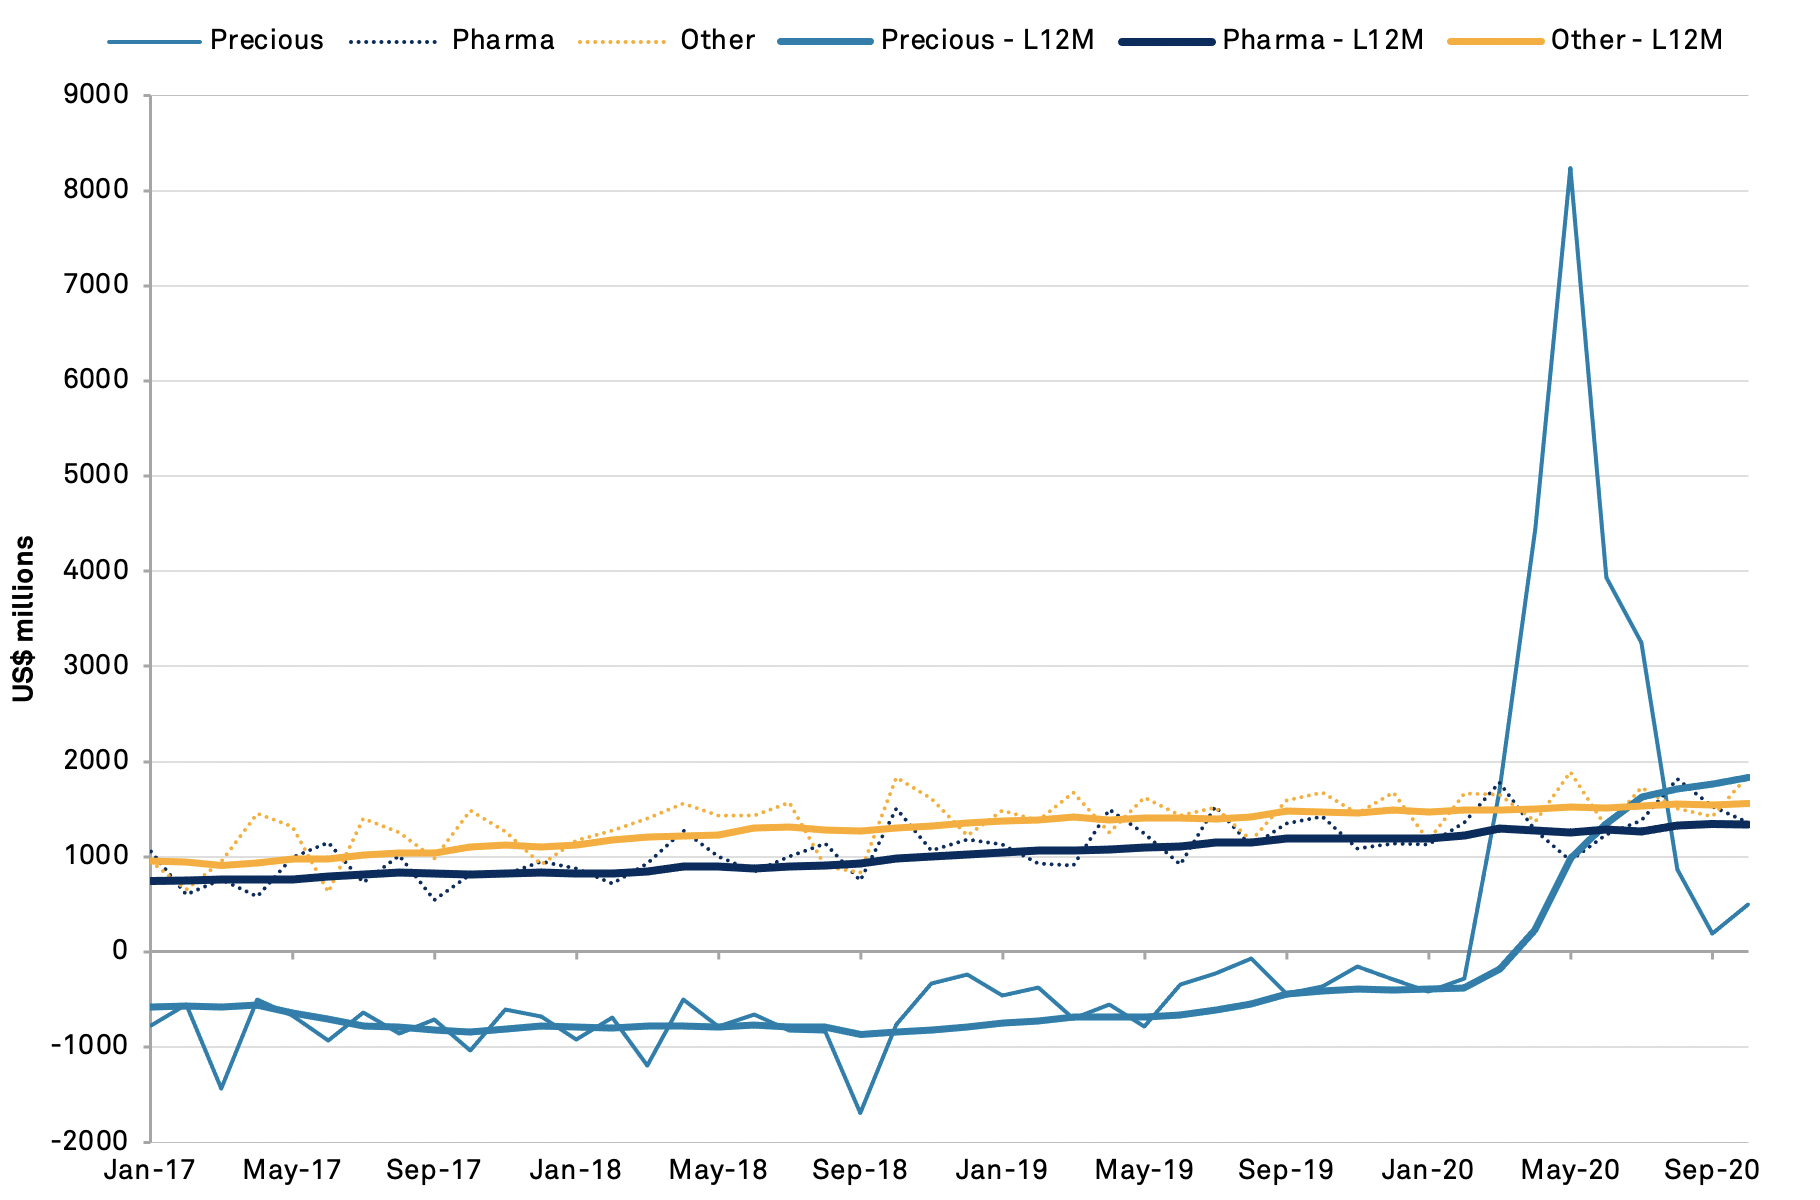Click the 'Other - L12M' legend label
1820x1200 pixels.
(x=1637, y=40)
